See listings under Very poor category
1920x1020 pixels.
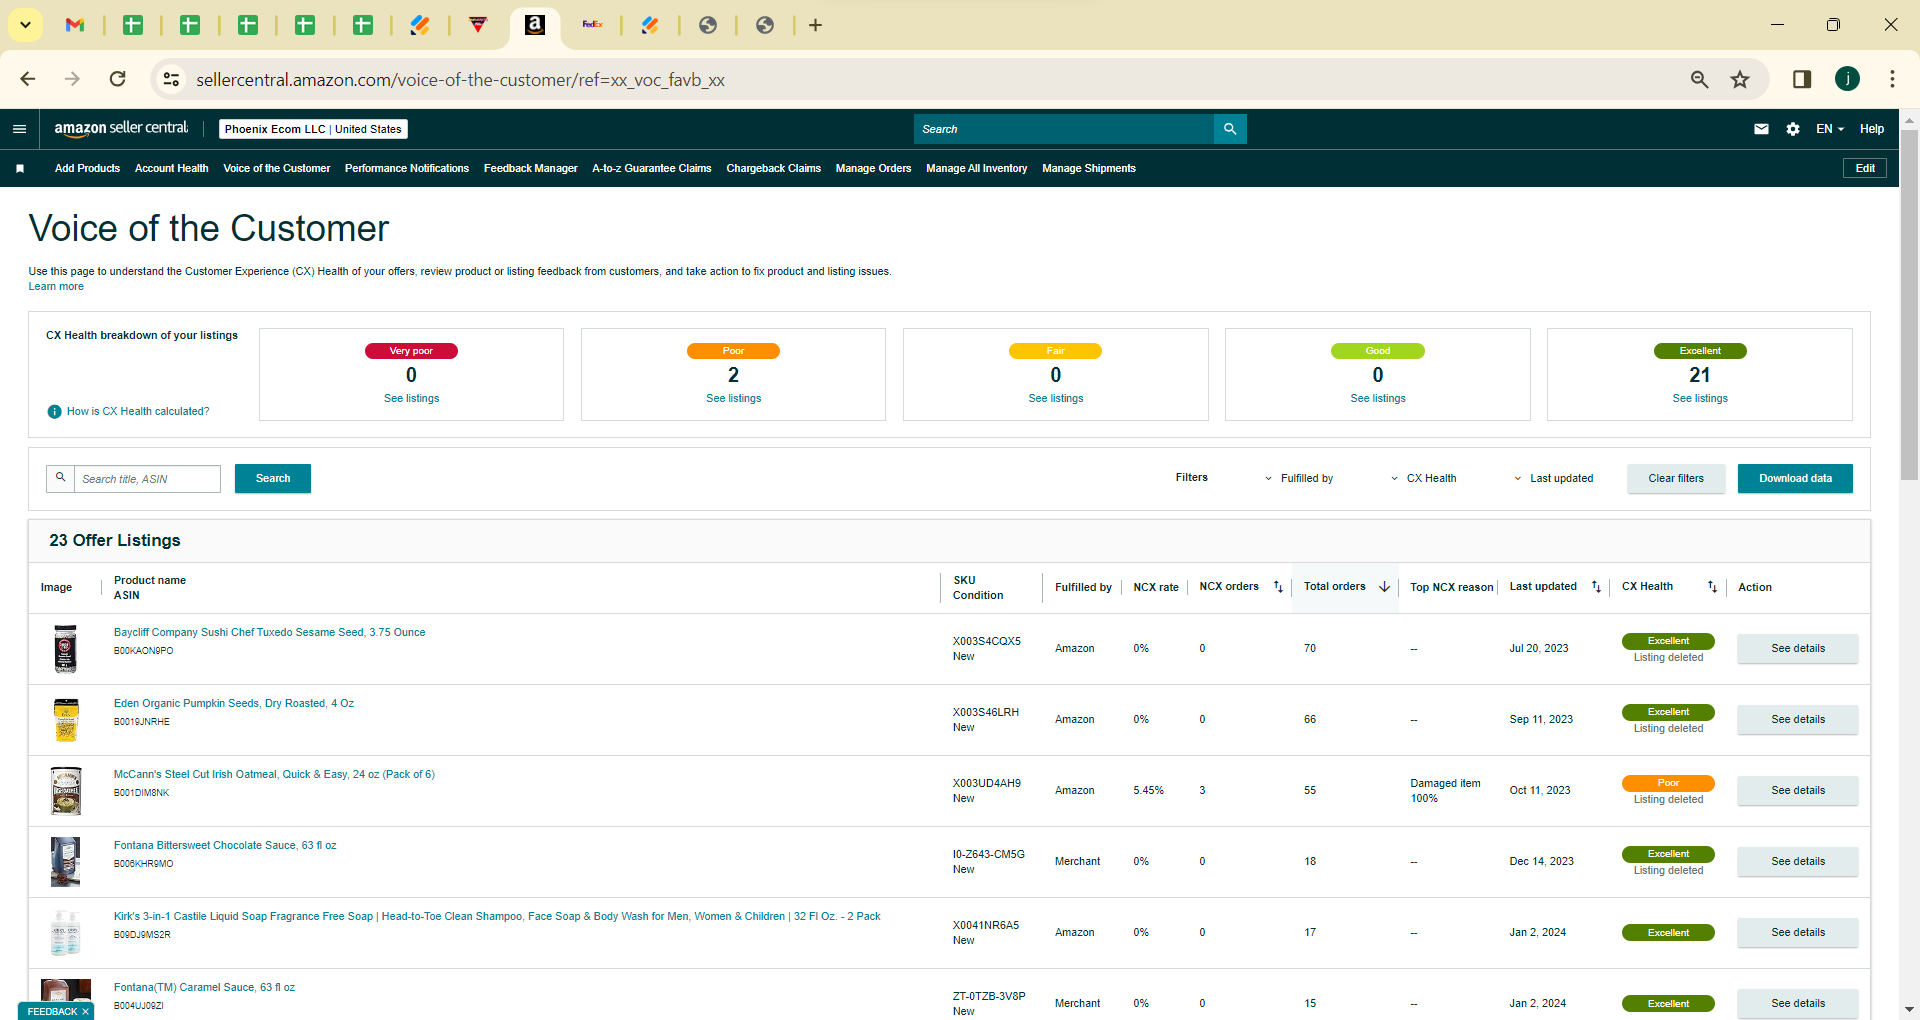412,398
